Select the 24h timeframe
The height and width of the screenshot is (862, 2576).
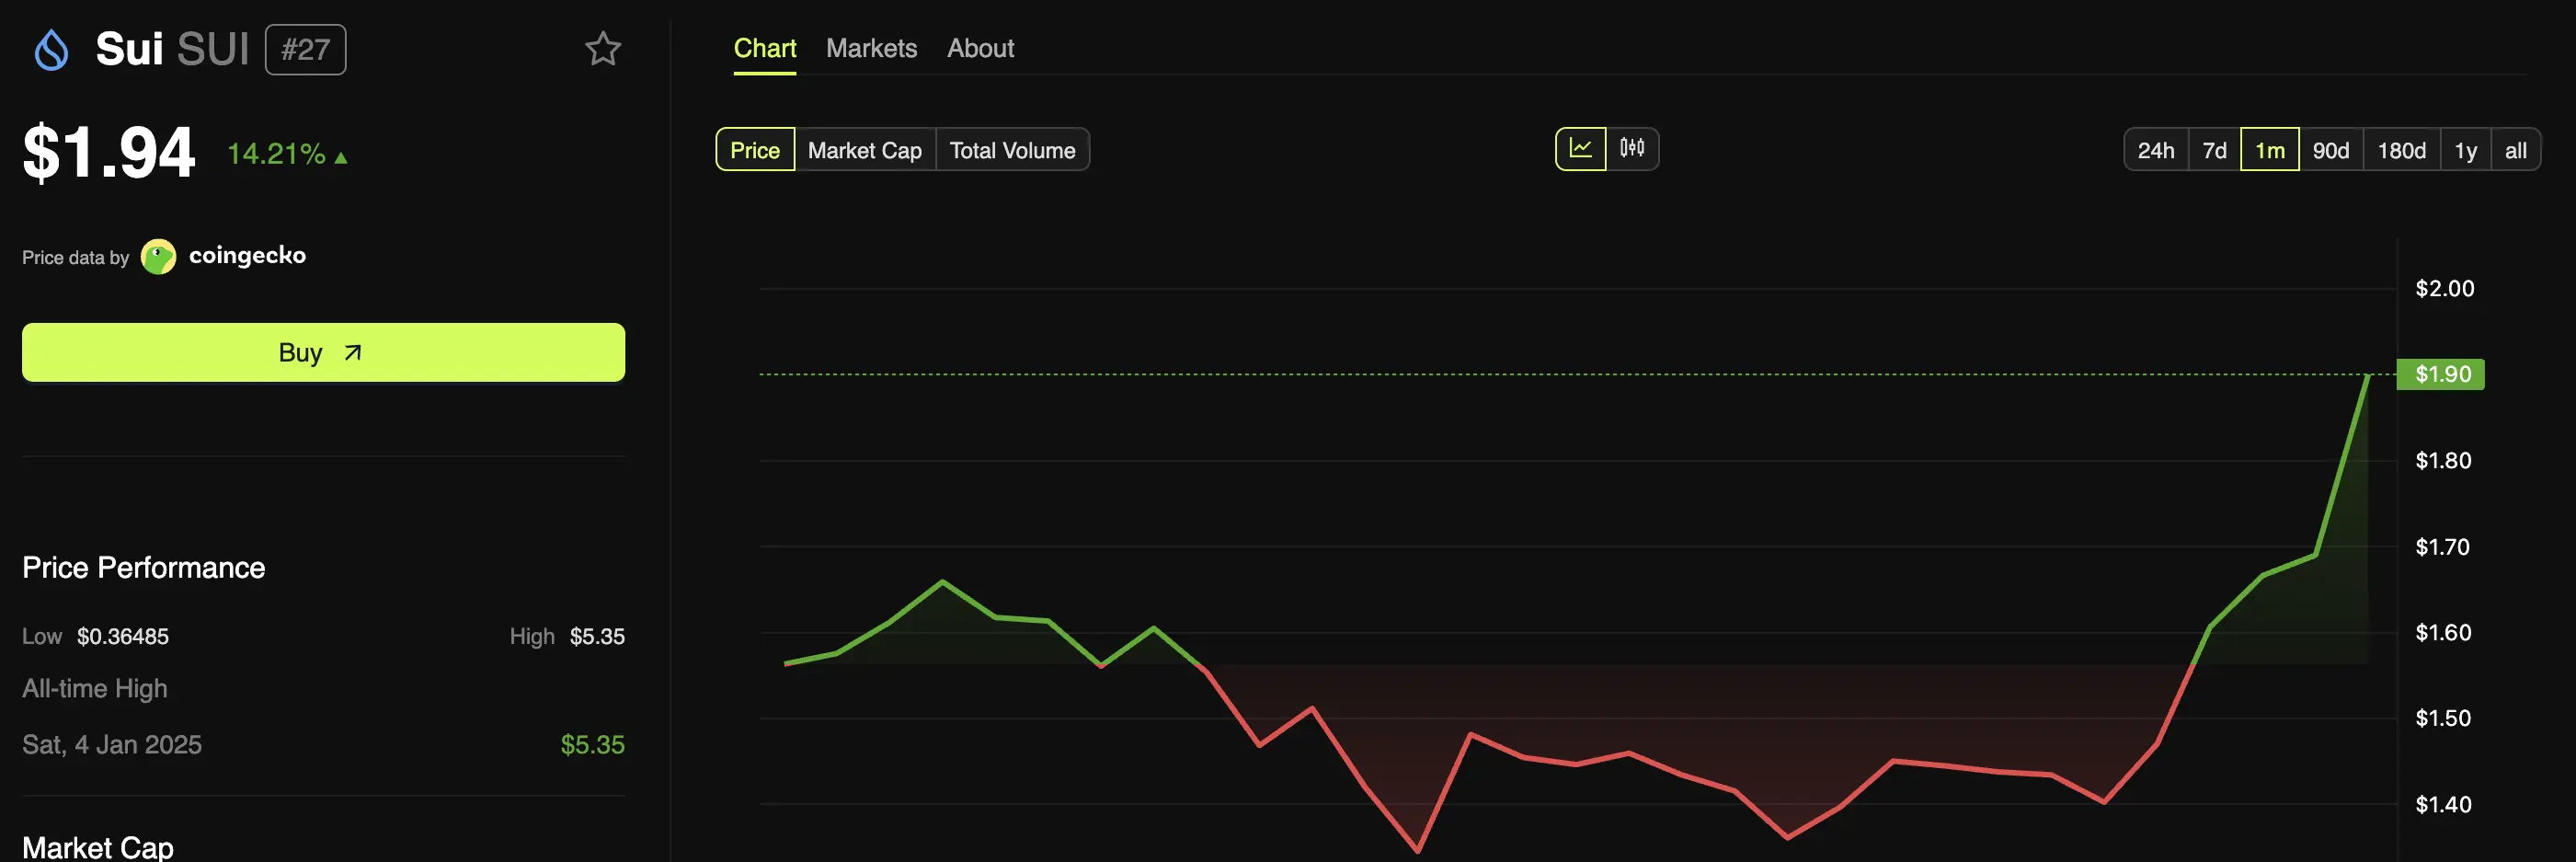click(x=2156, y=150)
